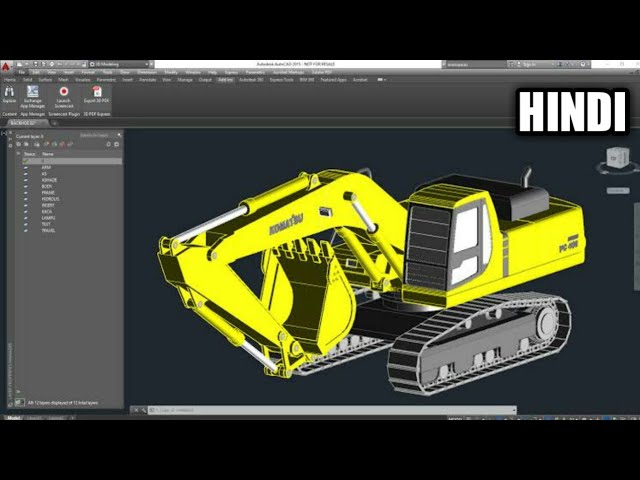Close the layer properties palette
The height and width of the screenshot is (480, 640).
point(10,133)
